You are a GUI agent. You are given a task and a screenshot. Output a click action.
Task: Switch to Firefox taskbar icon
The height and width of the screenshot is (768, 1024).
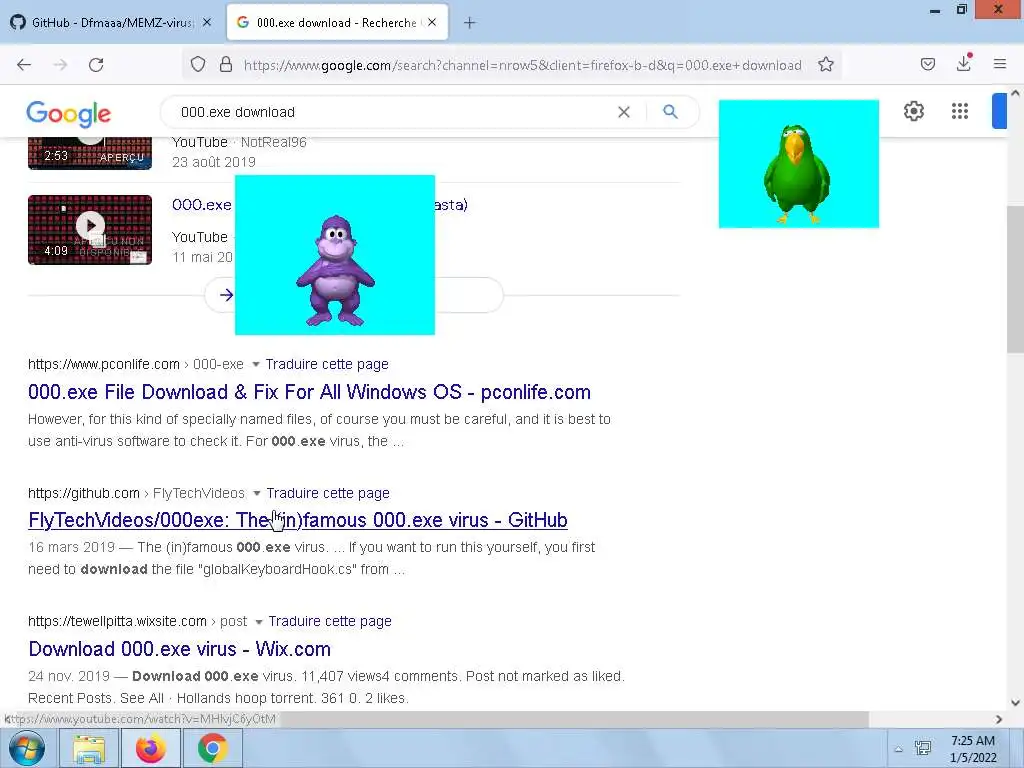click(x=151, y=749)
